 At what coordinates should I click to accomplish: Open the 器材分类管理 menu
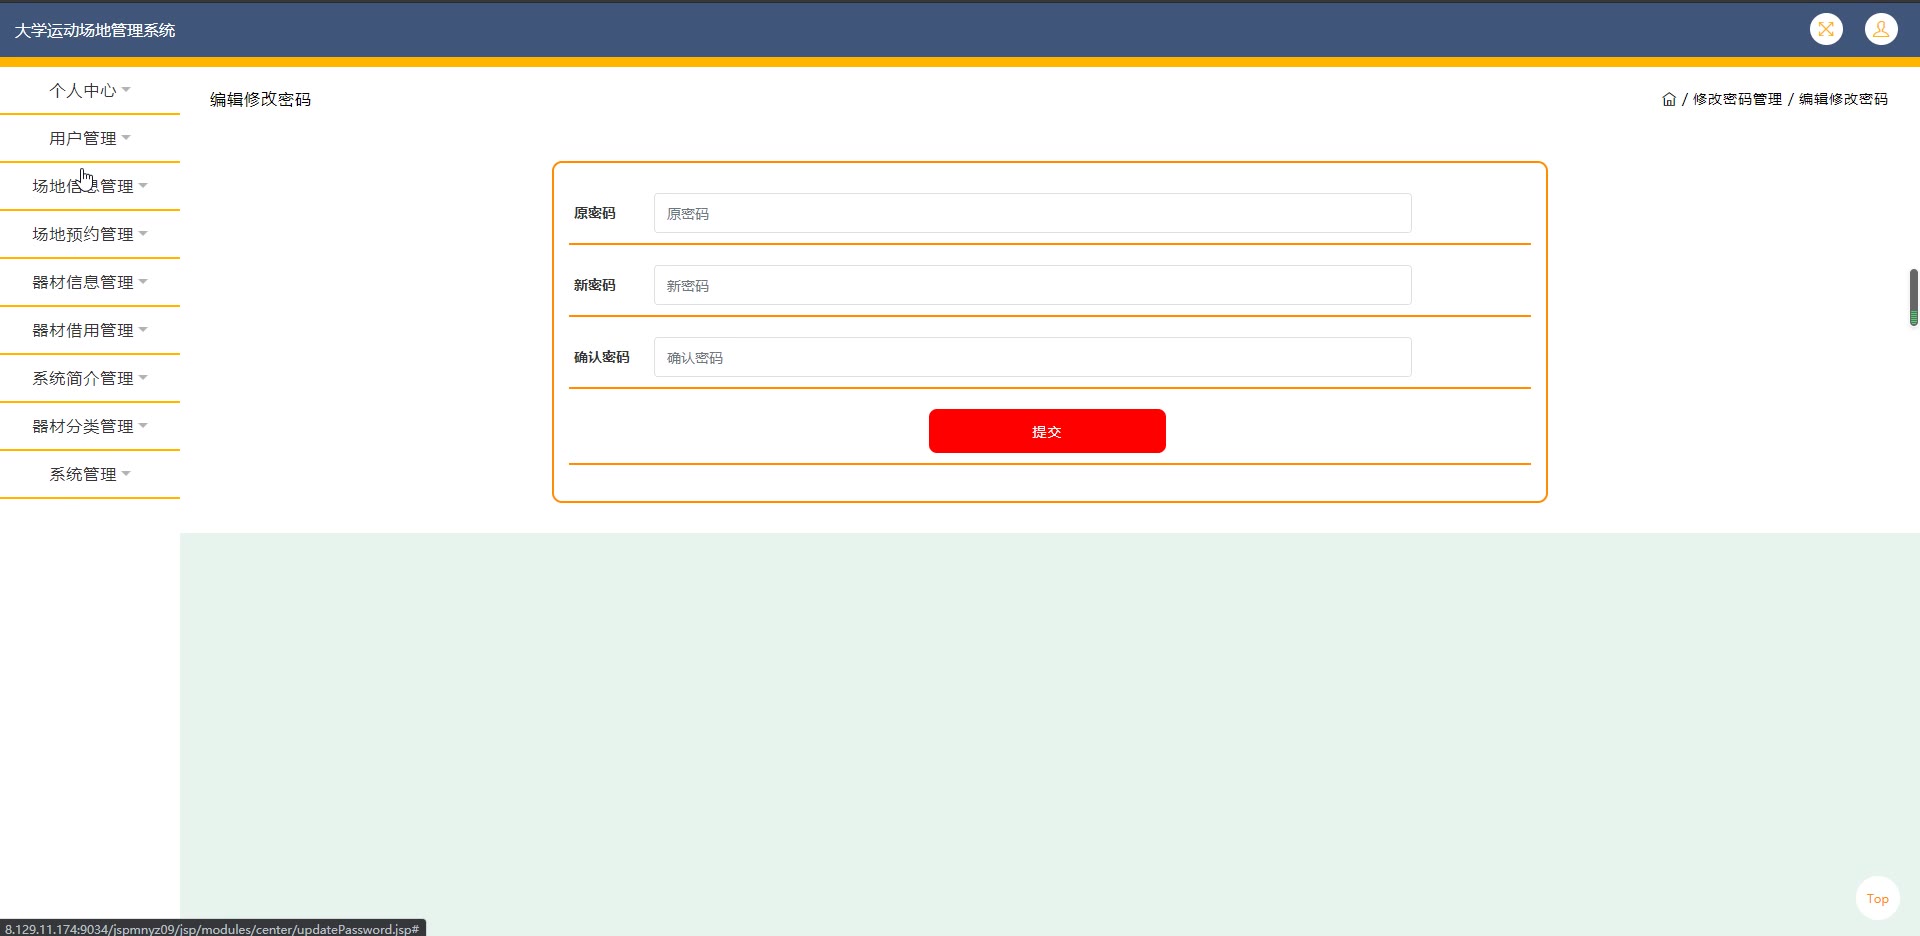pos(90,426)
